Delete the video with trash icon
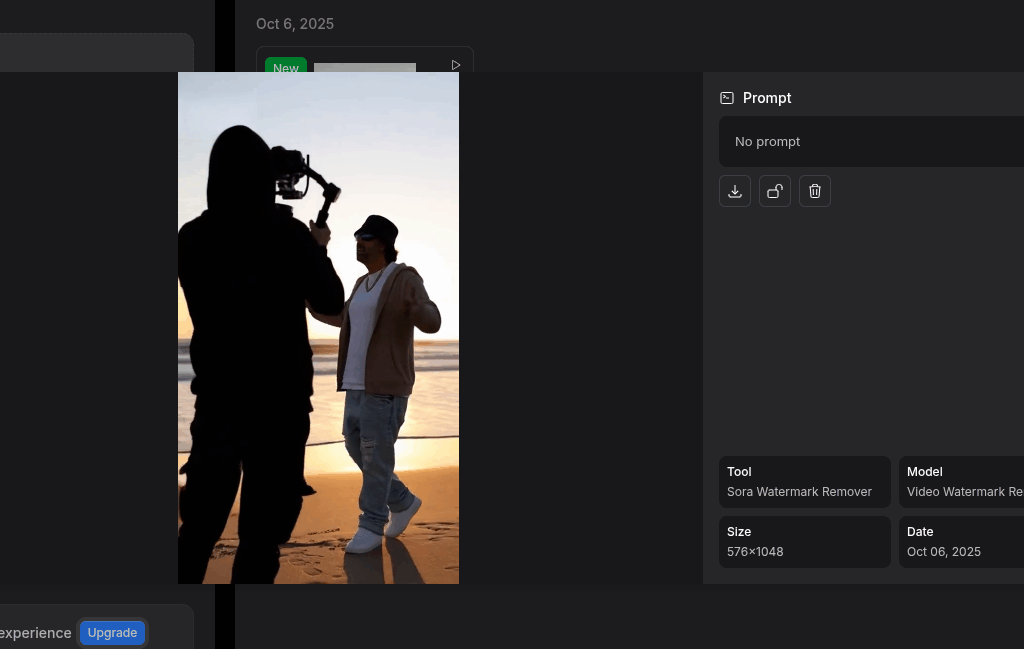 tap(815, 191)
